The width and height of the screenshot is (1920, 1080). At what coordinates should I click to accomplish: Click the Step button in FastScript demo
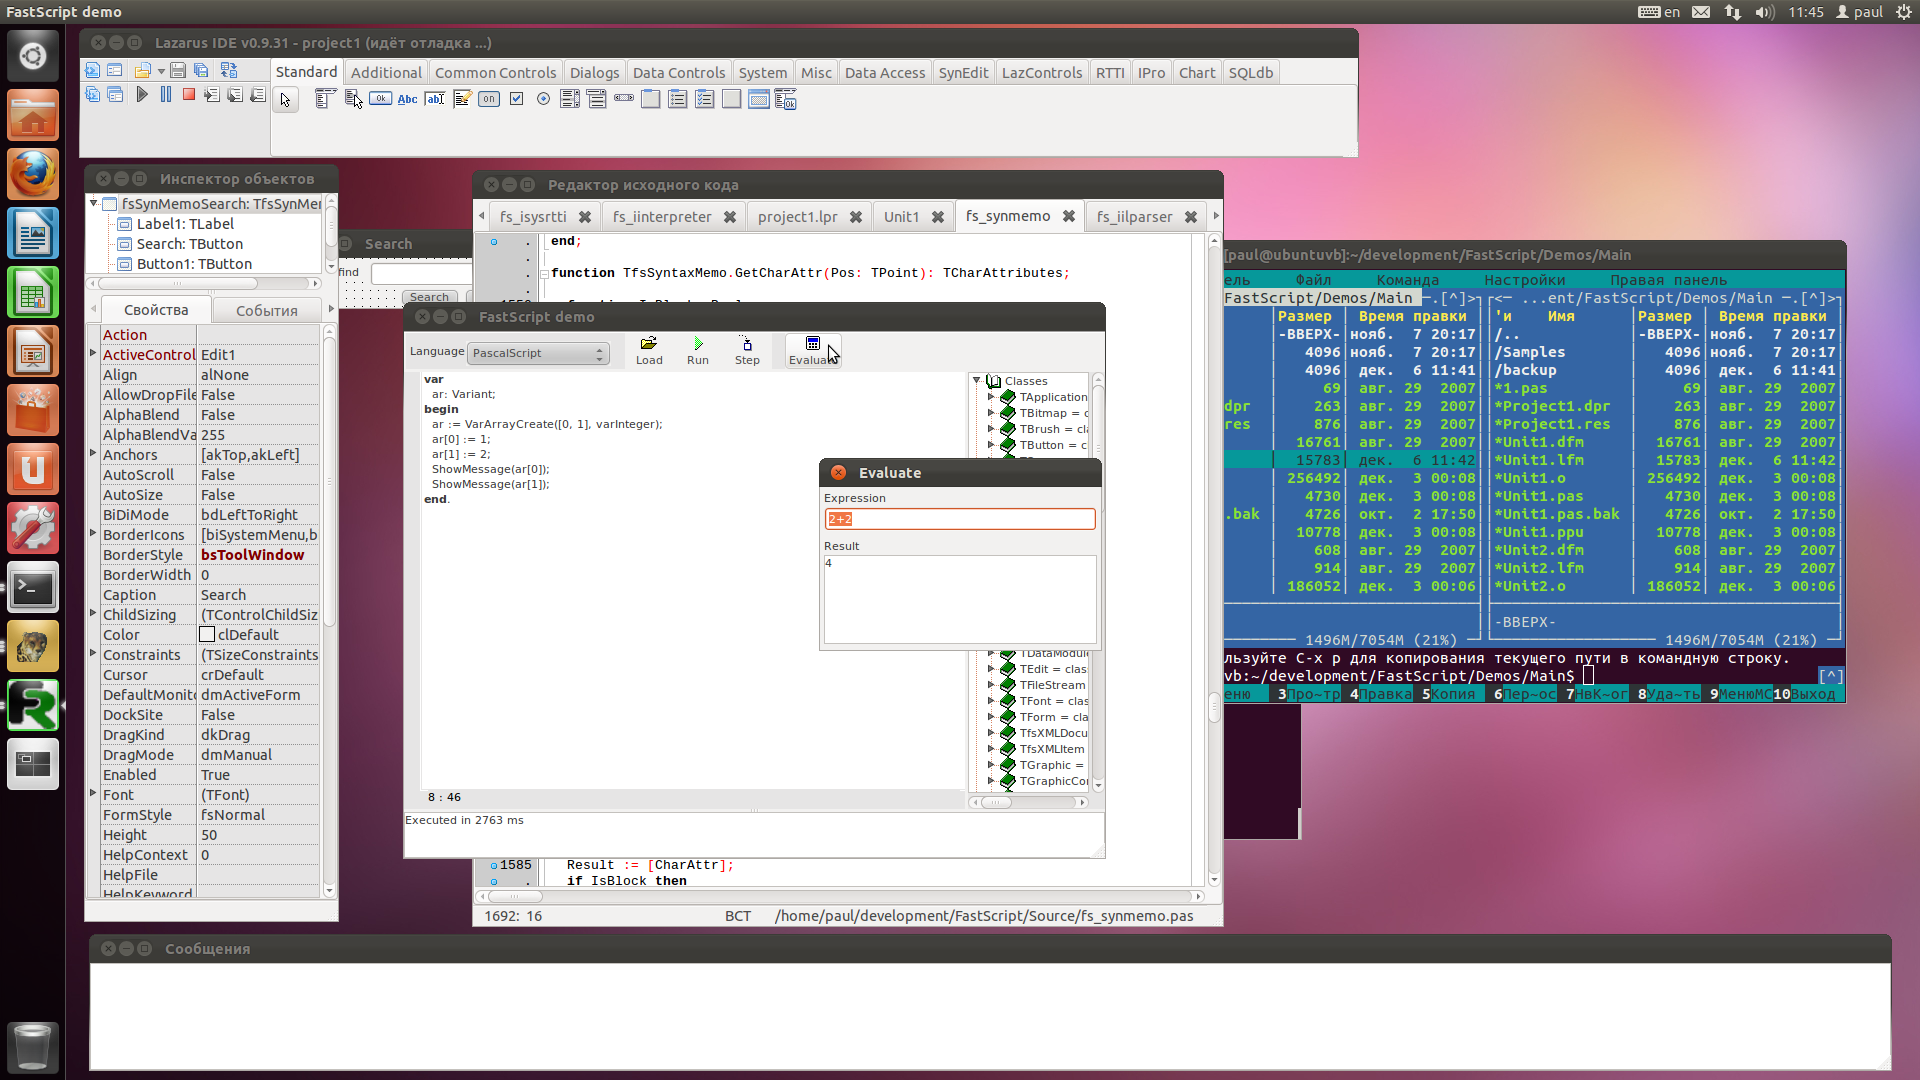pos(747,351)
